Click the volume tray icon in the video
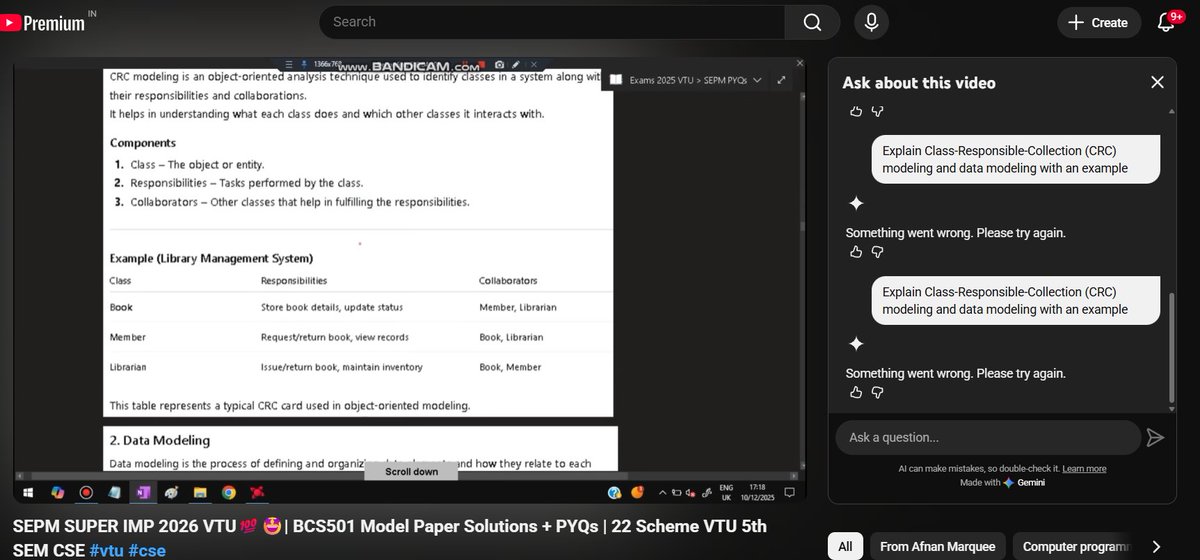This screenshot has height=560, width=1200. [690, 492]
